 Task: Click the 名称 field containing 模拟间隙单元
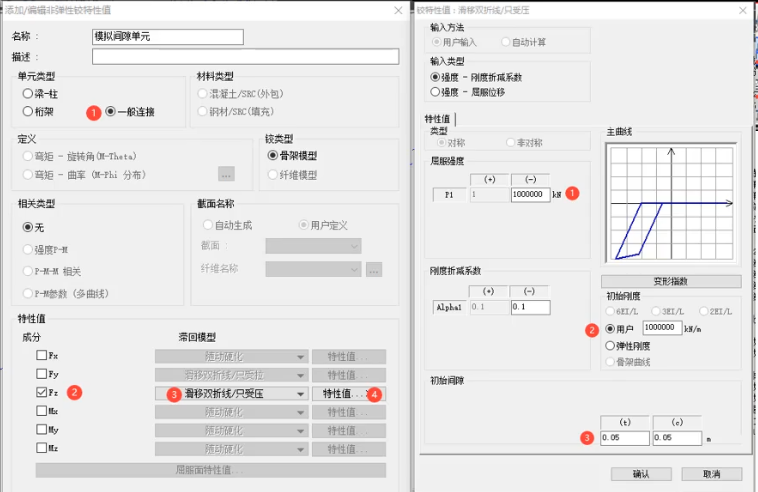pos(167,37)
